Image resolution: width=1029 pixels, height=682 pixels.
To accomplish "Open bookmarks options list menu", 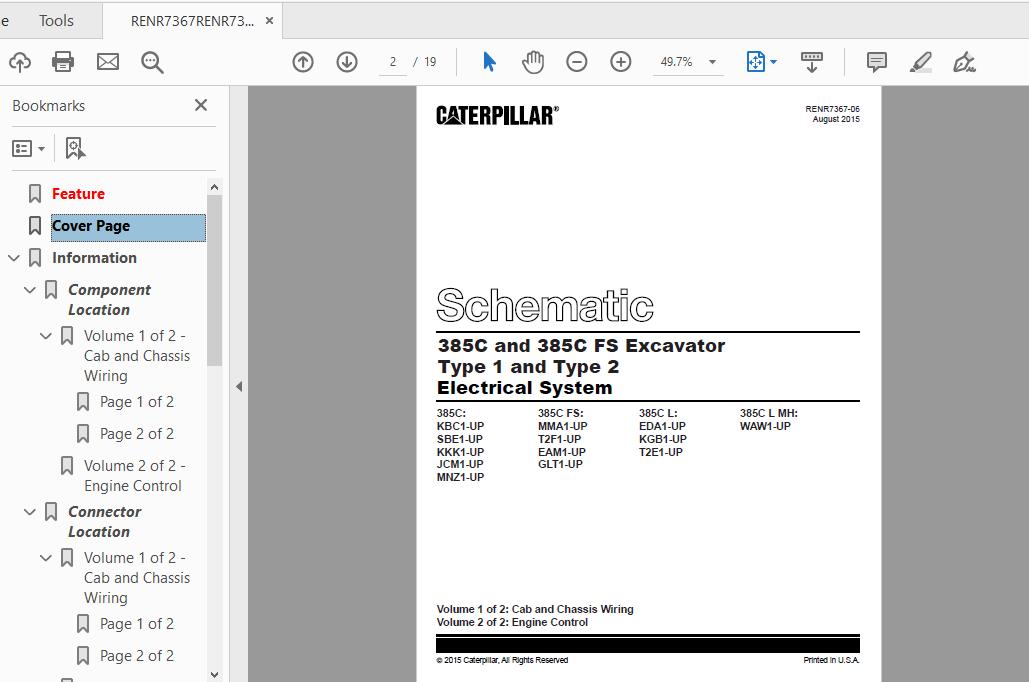I will point(28,149).
